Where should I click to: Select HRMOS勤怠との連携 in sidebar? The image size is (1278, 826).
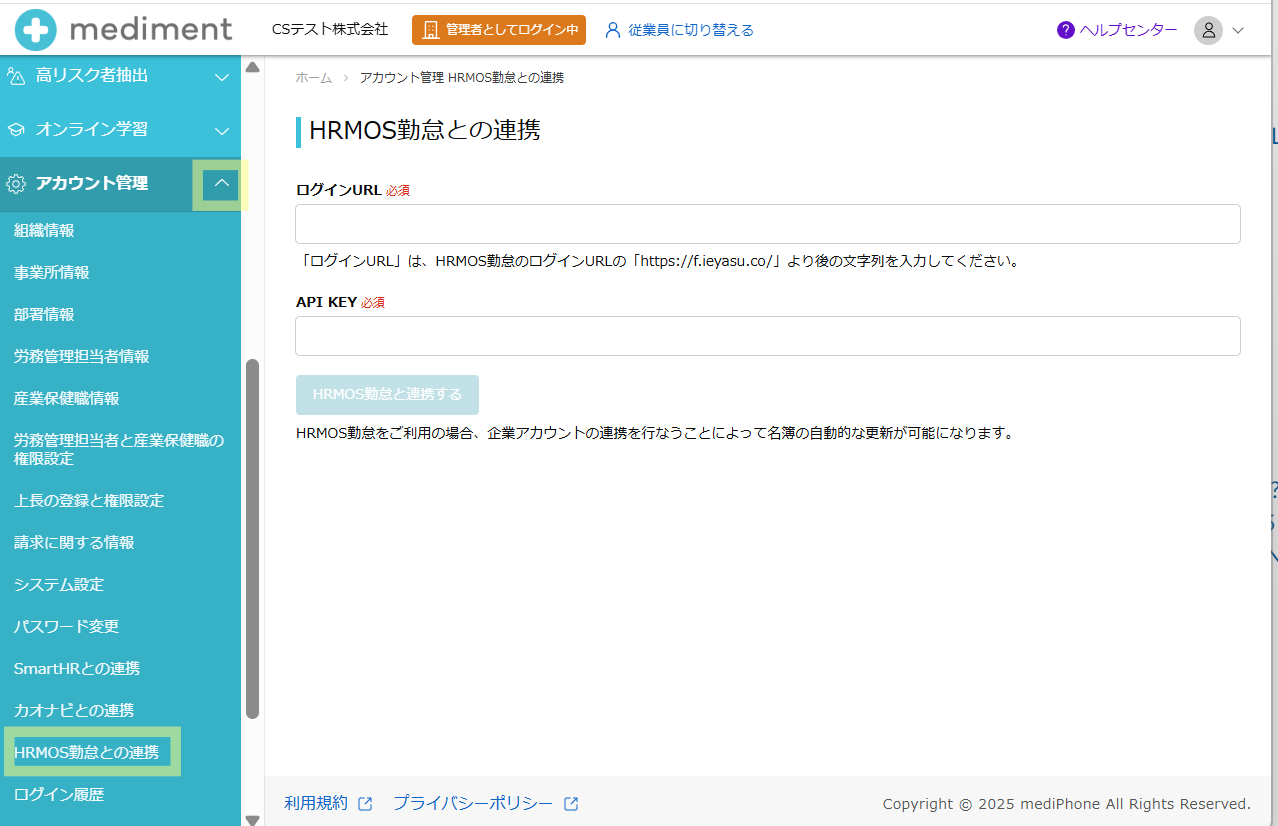(86, 752)
